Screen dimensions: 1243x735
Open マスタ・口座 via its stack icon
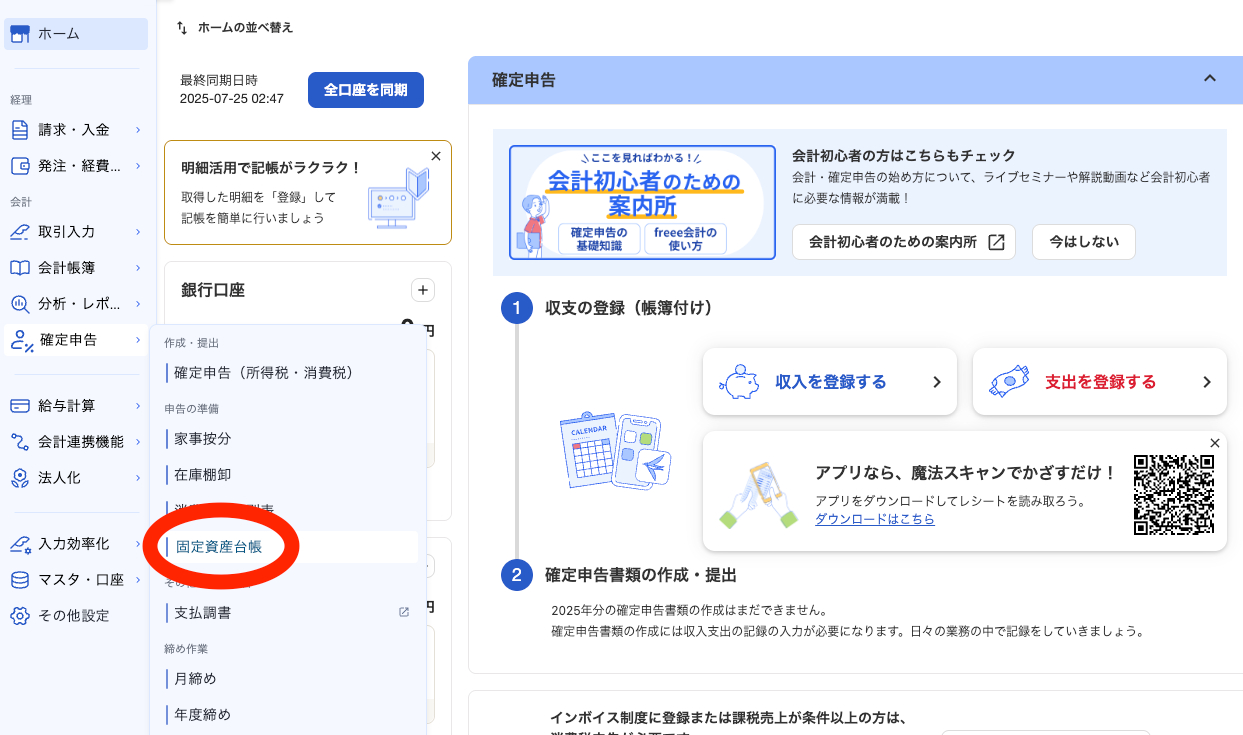pos(19,579)
